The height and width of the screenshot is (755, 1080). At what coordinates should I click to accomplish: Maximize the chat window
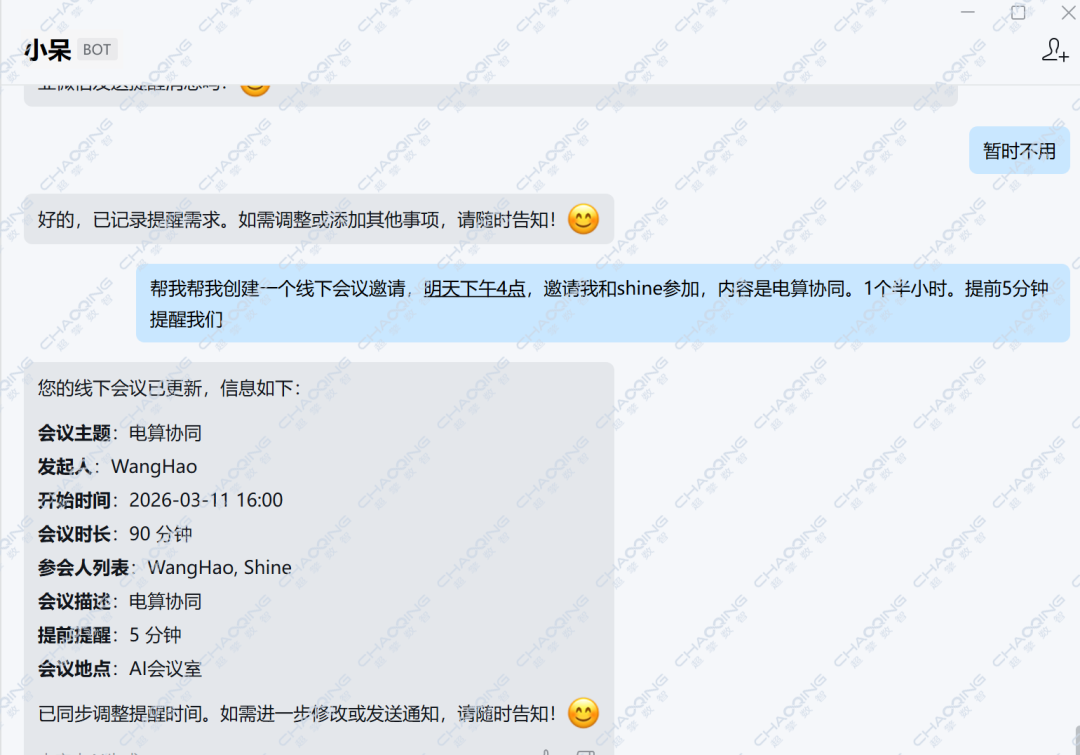(x=1018, y=12)
